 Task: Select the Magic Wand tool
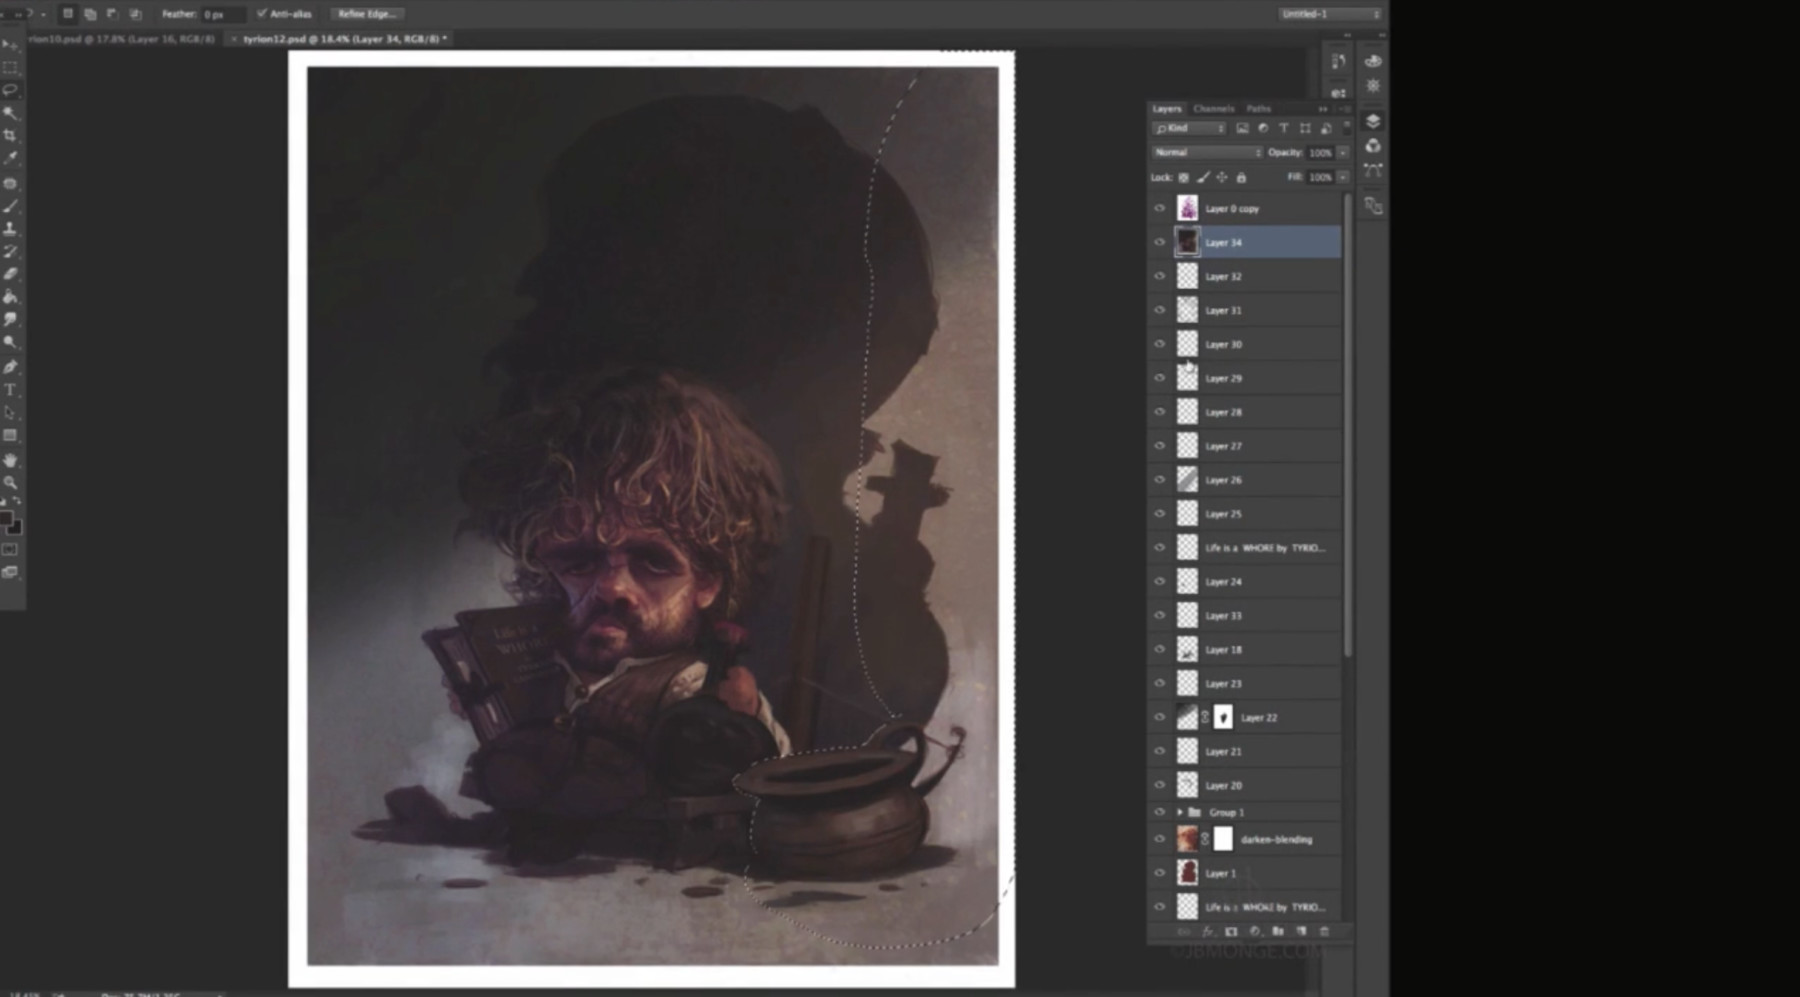coord(10,113)
